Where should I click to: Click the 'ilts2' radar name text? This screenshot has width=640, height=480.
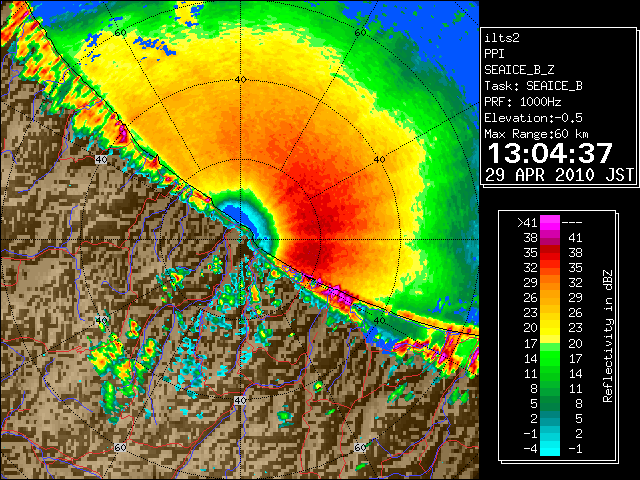[x=502, y=38]
